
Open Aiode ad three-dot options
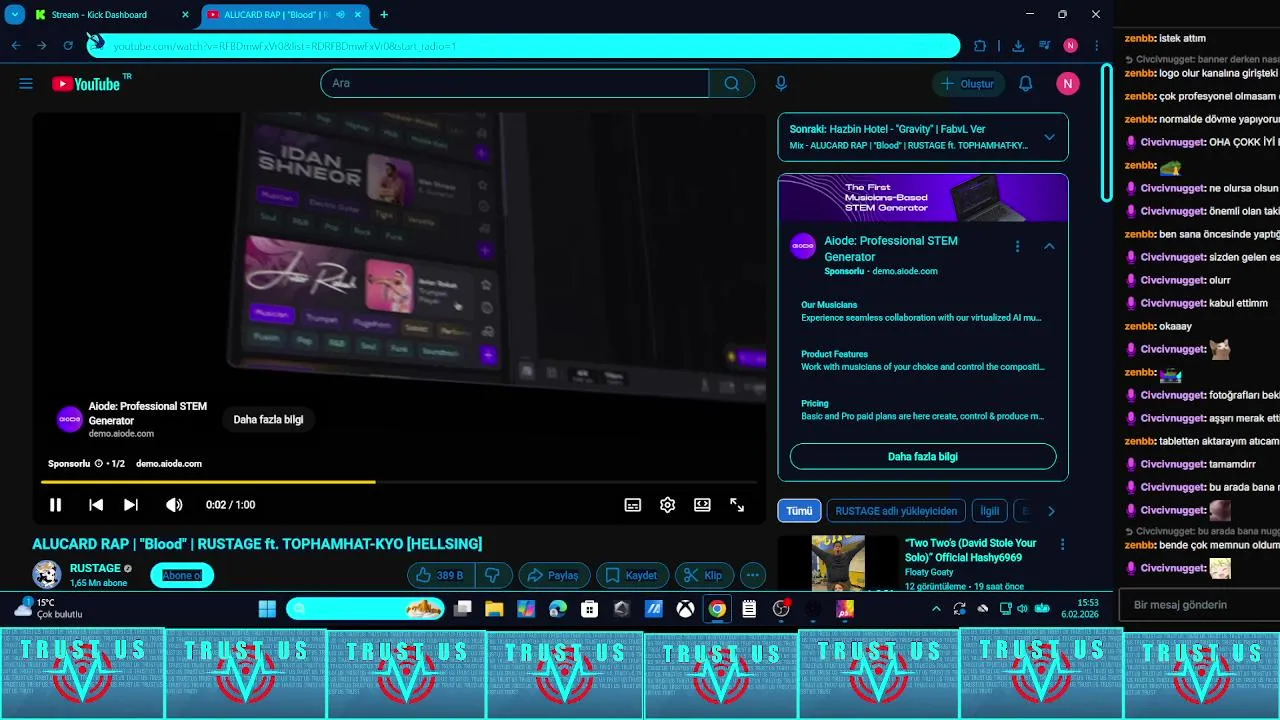coord(1018,246)
